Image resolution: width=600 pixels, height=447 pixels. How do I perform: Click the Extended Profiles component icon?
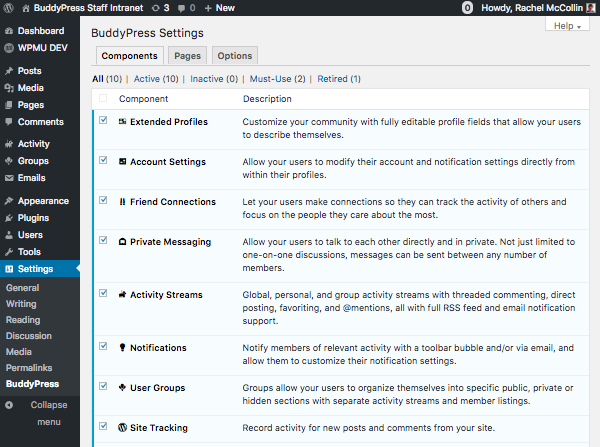[x=122, y=121]
